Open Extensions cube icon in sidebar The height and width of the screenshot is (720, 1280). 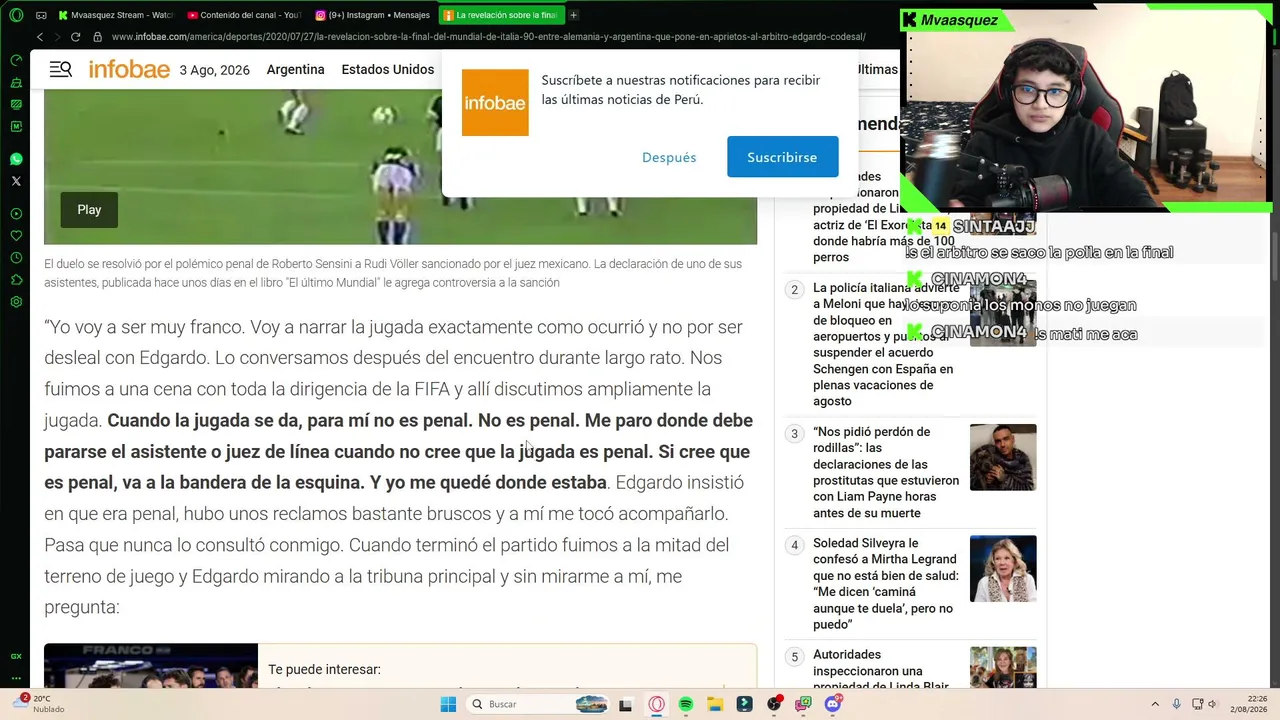(16, 280)
